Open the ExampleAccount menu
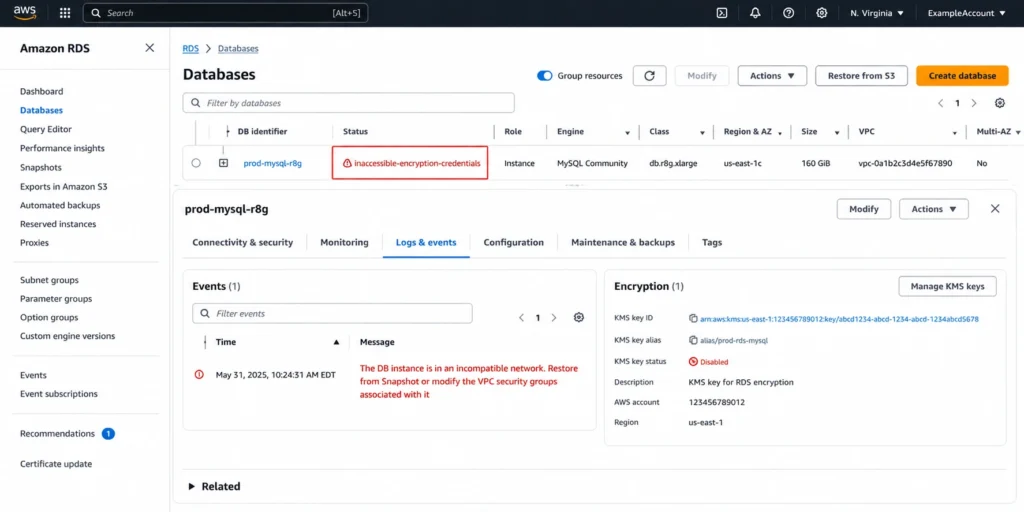Image resolution: width=1024 pixels, height=512 pixels. coord(967,13)
